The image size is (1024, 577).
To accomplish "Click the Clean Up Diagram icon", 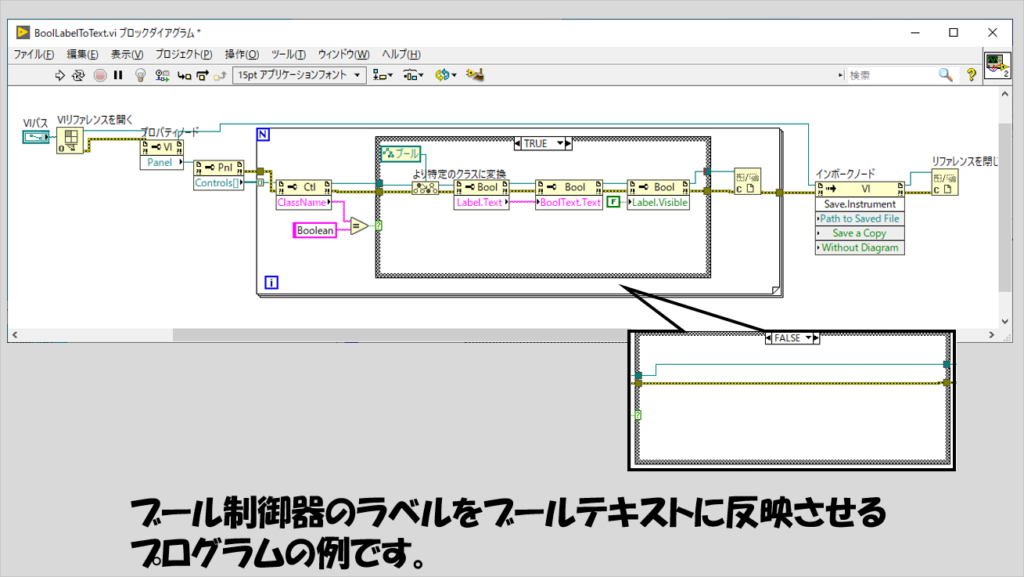I will (476, 75).
